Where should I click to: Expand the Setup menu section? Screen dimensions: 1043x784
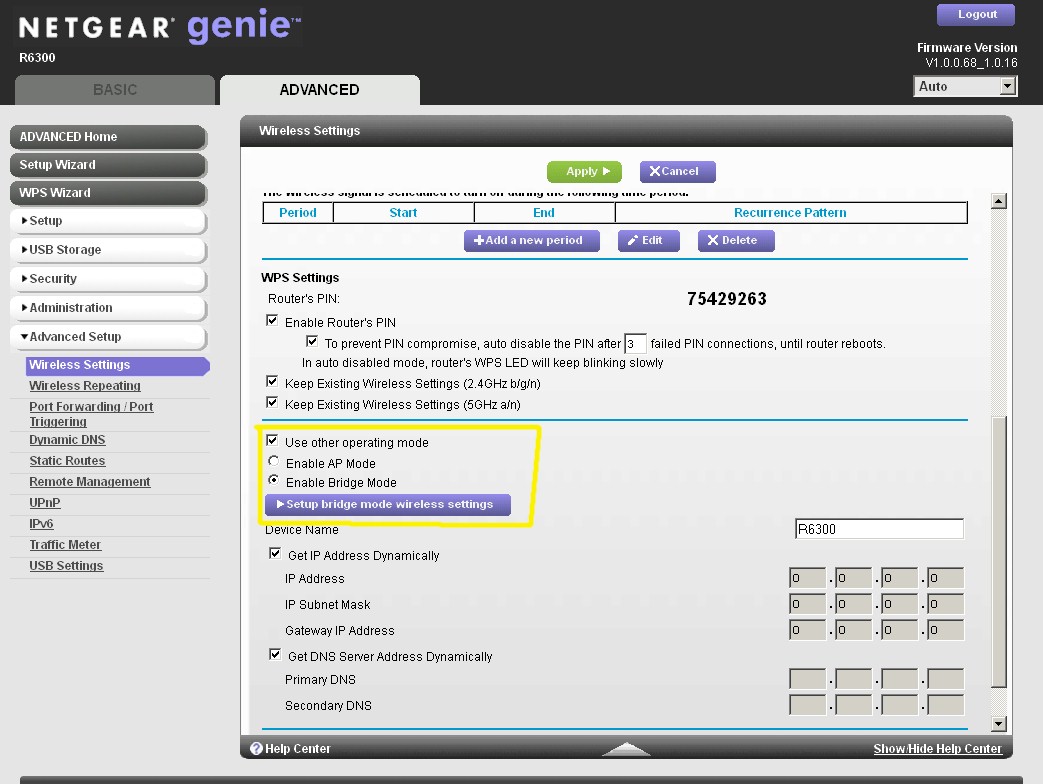[x=108, y=221]
